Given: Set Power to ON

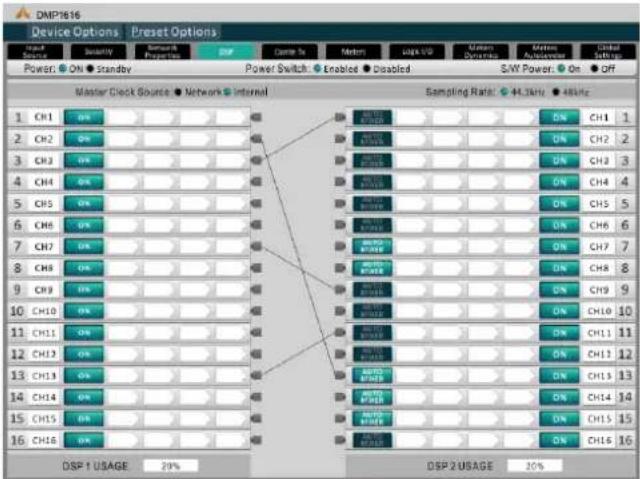Looking at the screenshot, I should click(x=62, y=69).
